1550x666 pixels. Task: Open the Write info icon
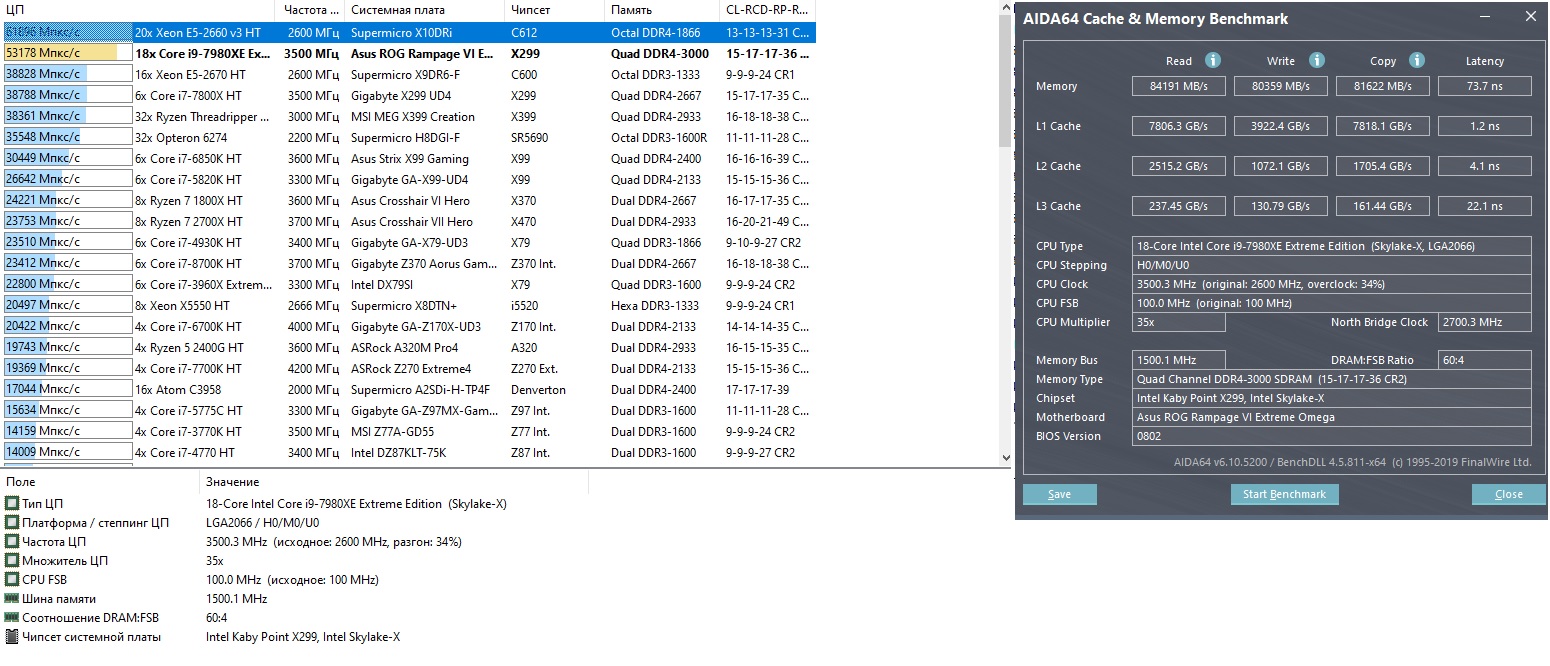click(1317, 60)
